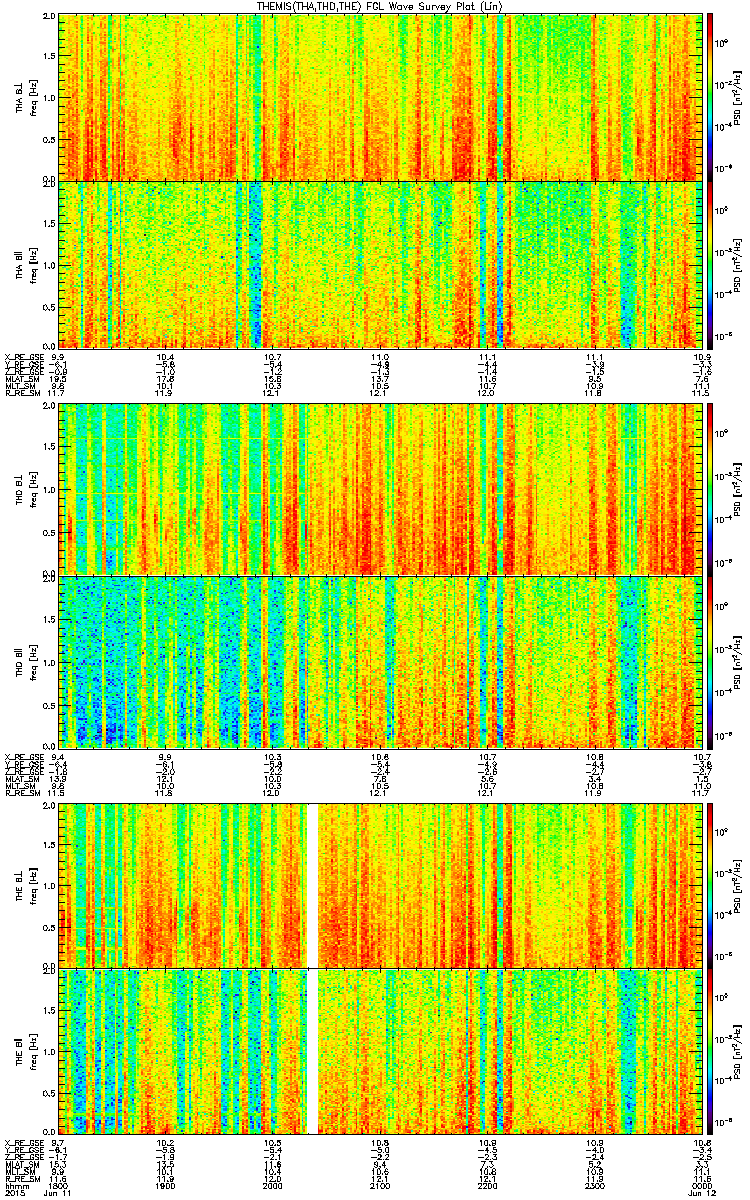Click the X_RE_GSE label under the THA panels
Screen dimensions: 750x1200
pos(25,356)
